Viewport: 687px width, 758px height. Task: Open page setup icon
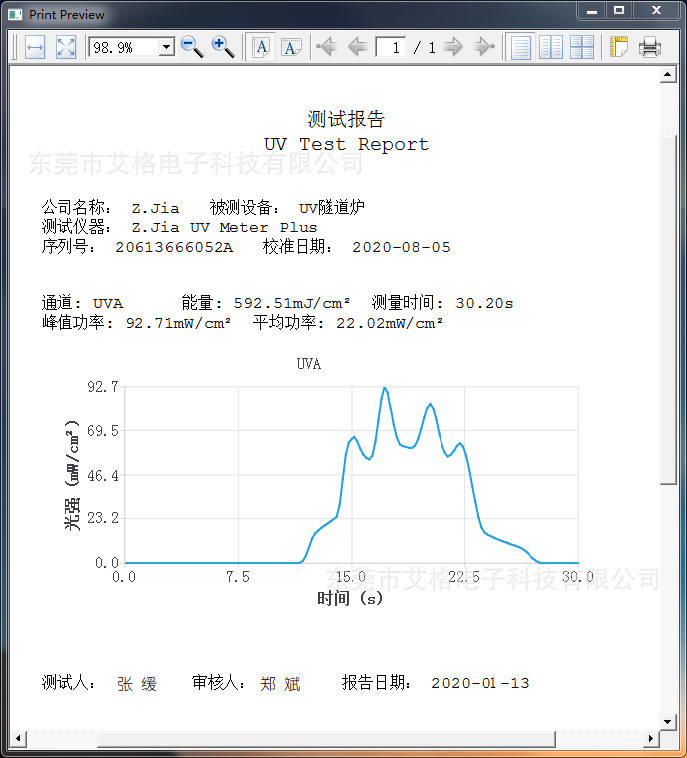click(618, 47)
